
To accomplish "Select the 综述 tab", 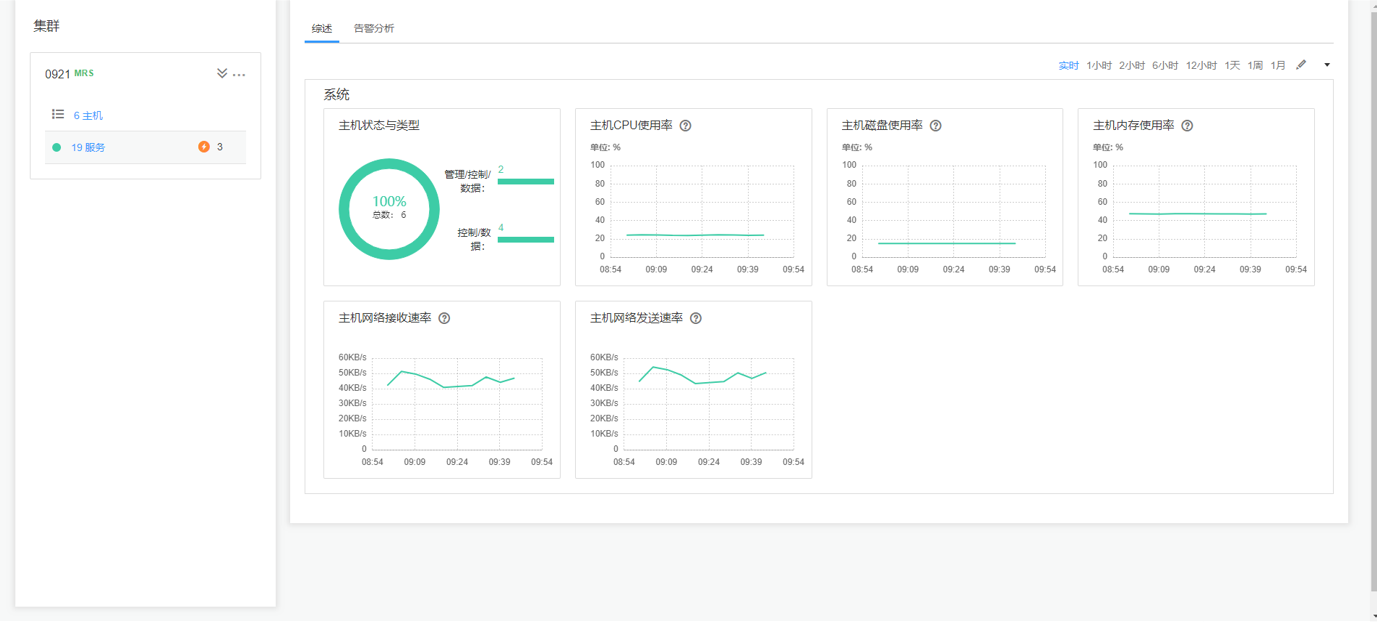I will pyautogui.click(x=322, y=29).
